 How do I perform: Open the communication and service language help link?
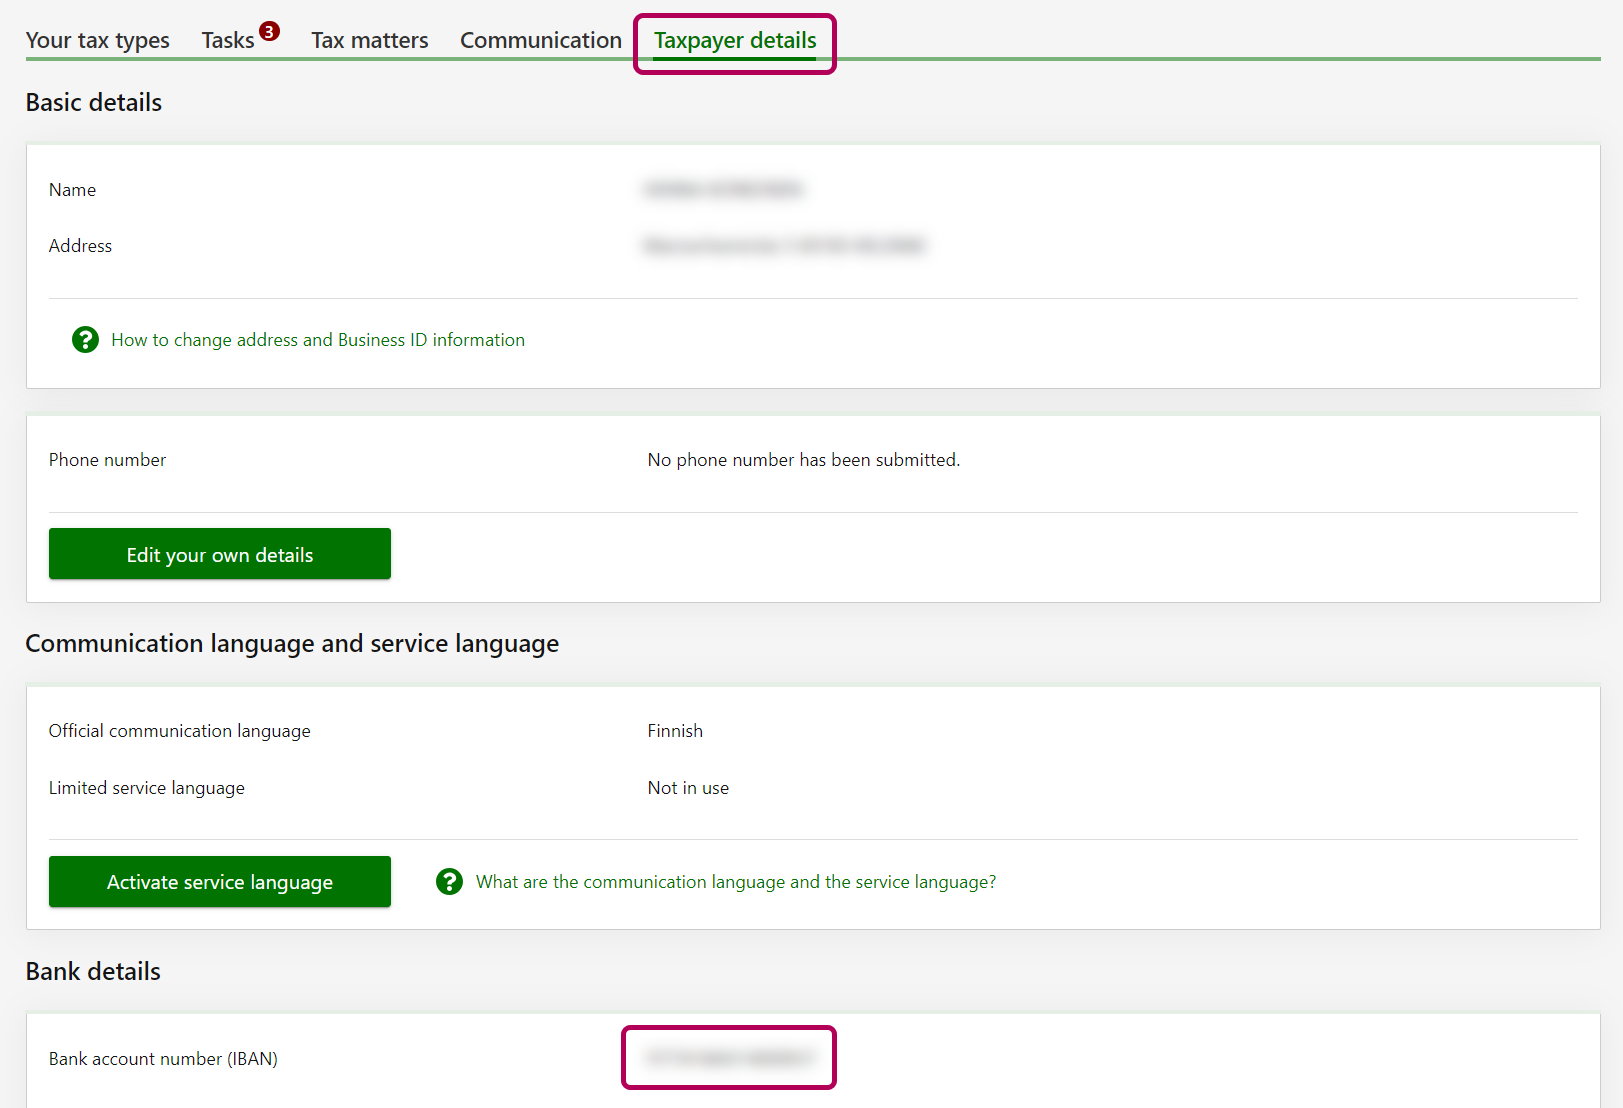click(736, 882)
